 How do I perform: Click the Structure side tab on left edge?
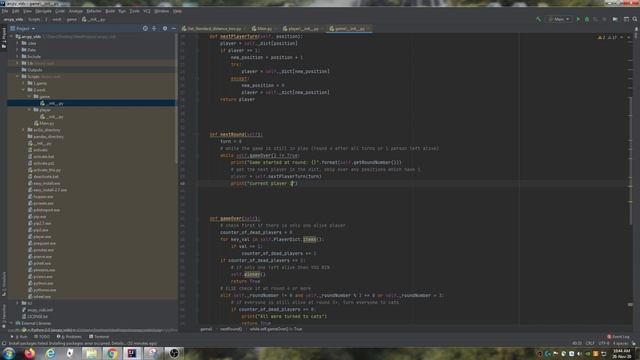point(4,284)
